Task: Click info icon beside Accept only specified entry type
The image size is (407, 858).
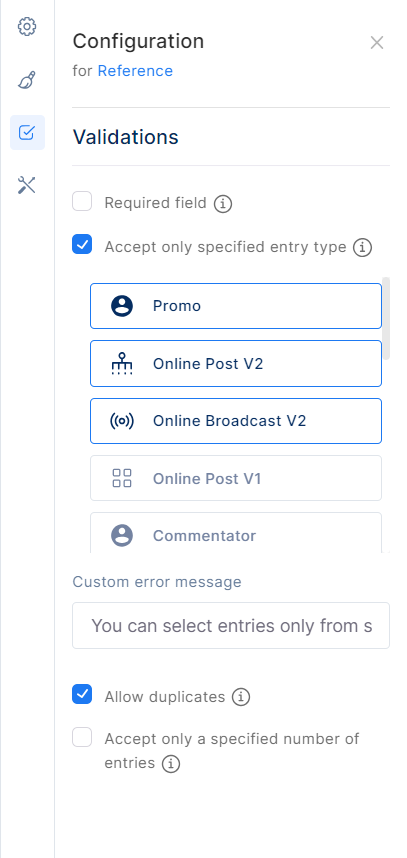Action: 362,247
